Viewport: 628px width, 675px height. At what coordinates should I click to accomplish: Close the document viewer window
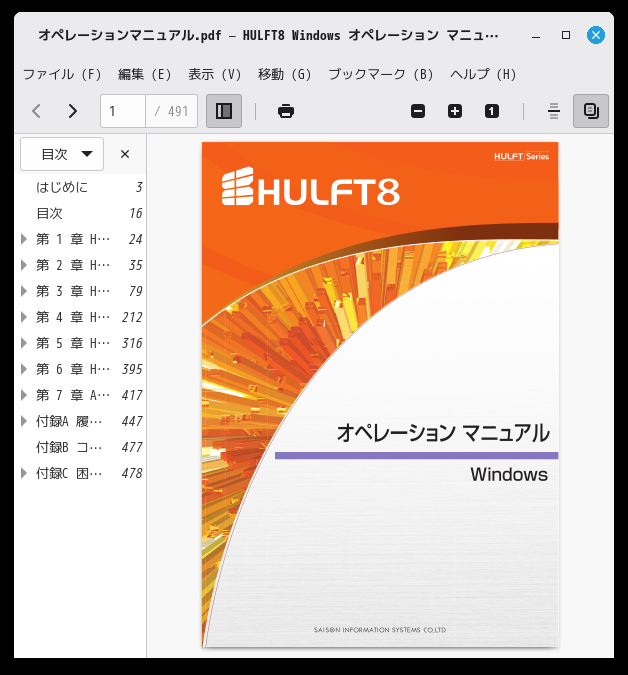click(596, 35)
